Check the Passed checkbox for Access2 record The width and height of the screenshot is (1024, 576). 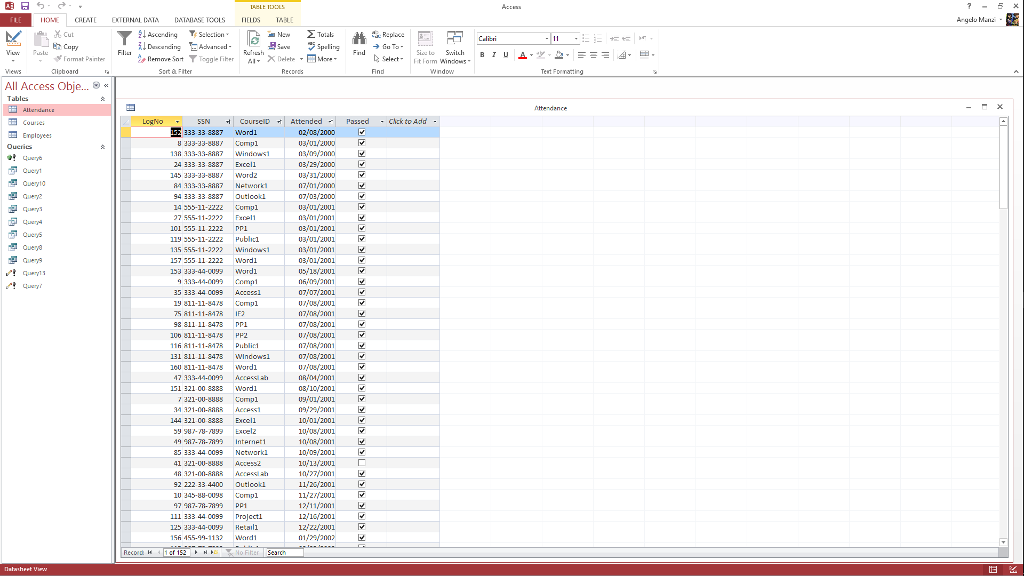pyautogui.click(x=361, y=463)
